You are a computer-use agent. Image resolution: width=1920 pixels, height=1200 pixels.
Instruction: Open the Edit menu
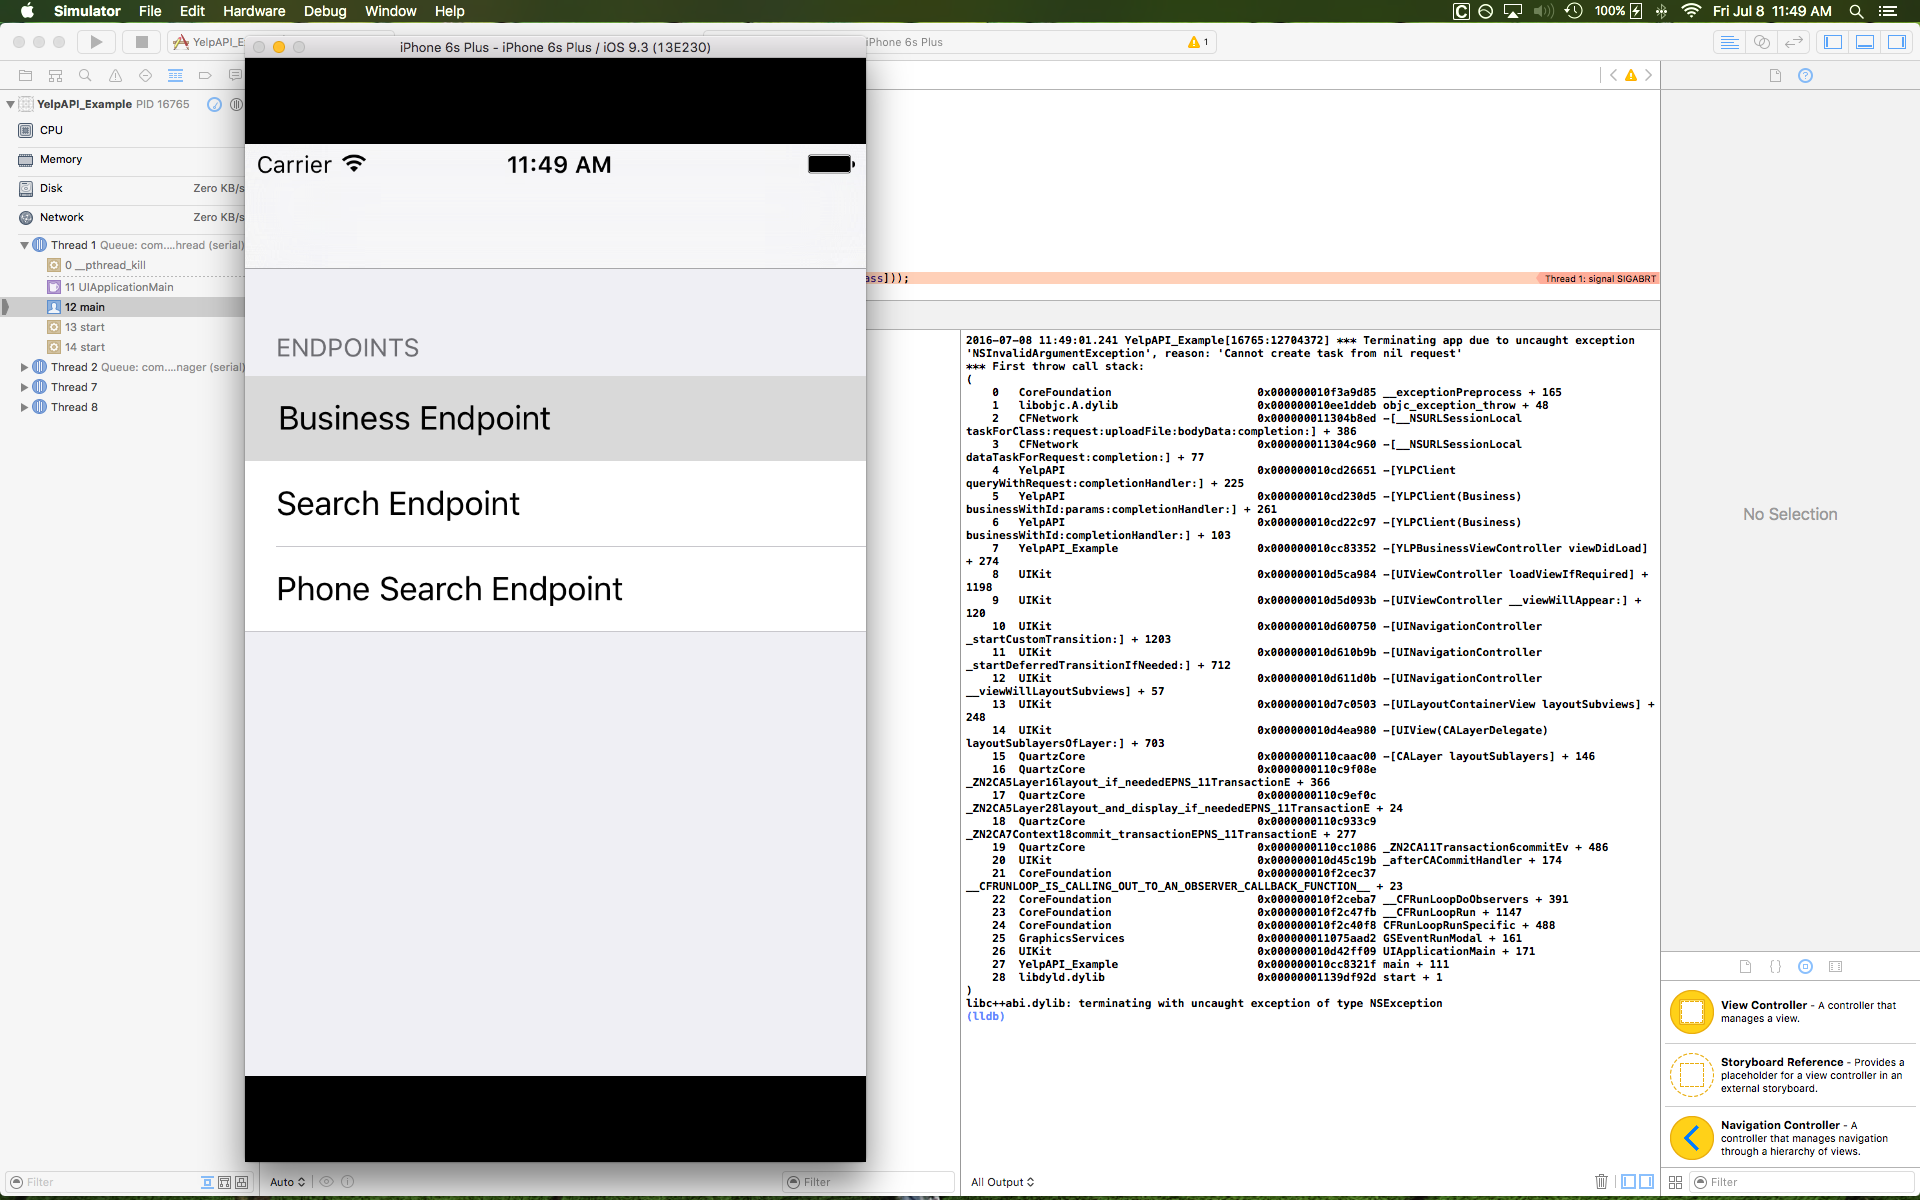pos(192,11)
